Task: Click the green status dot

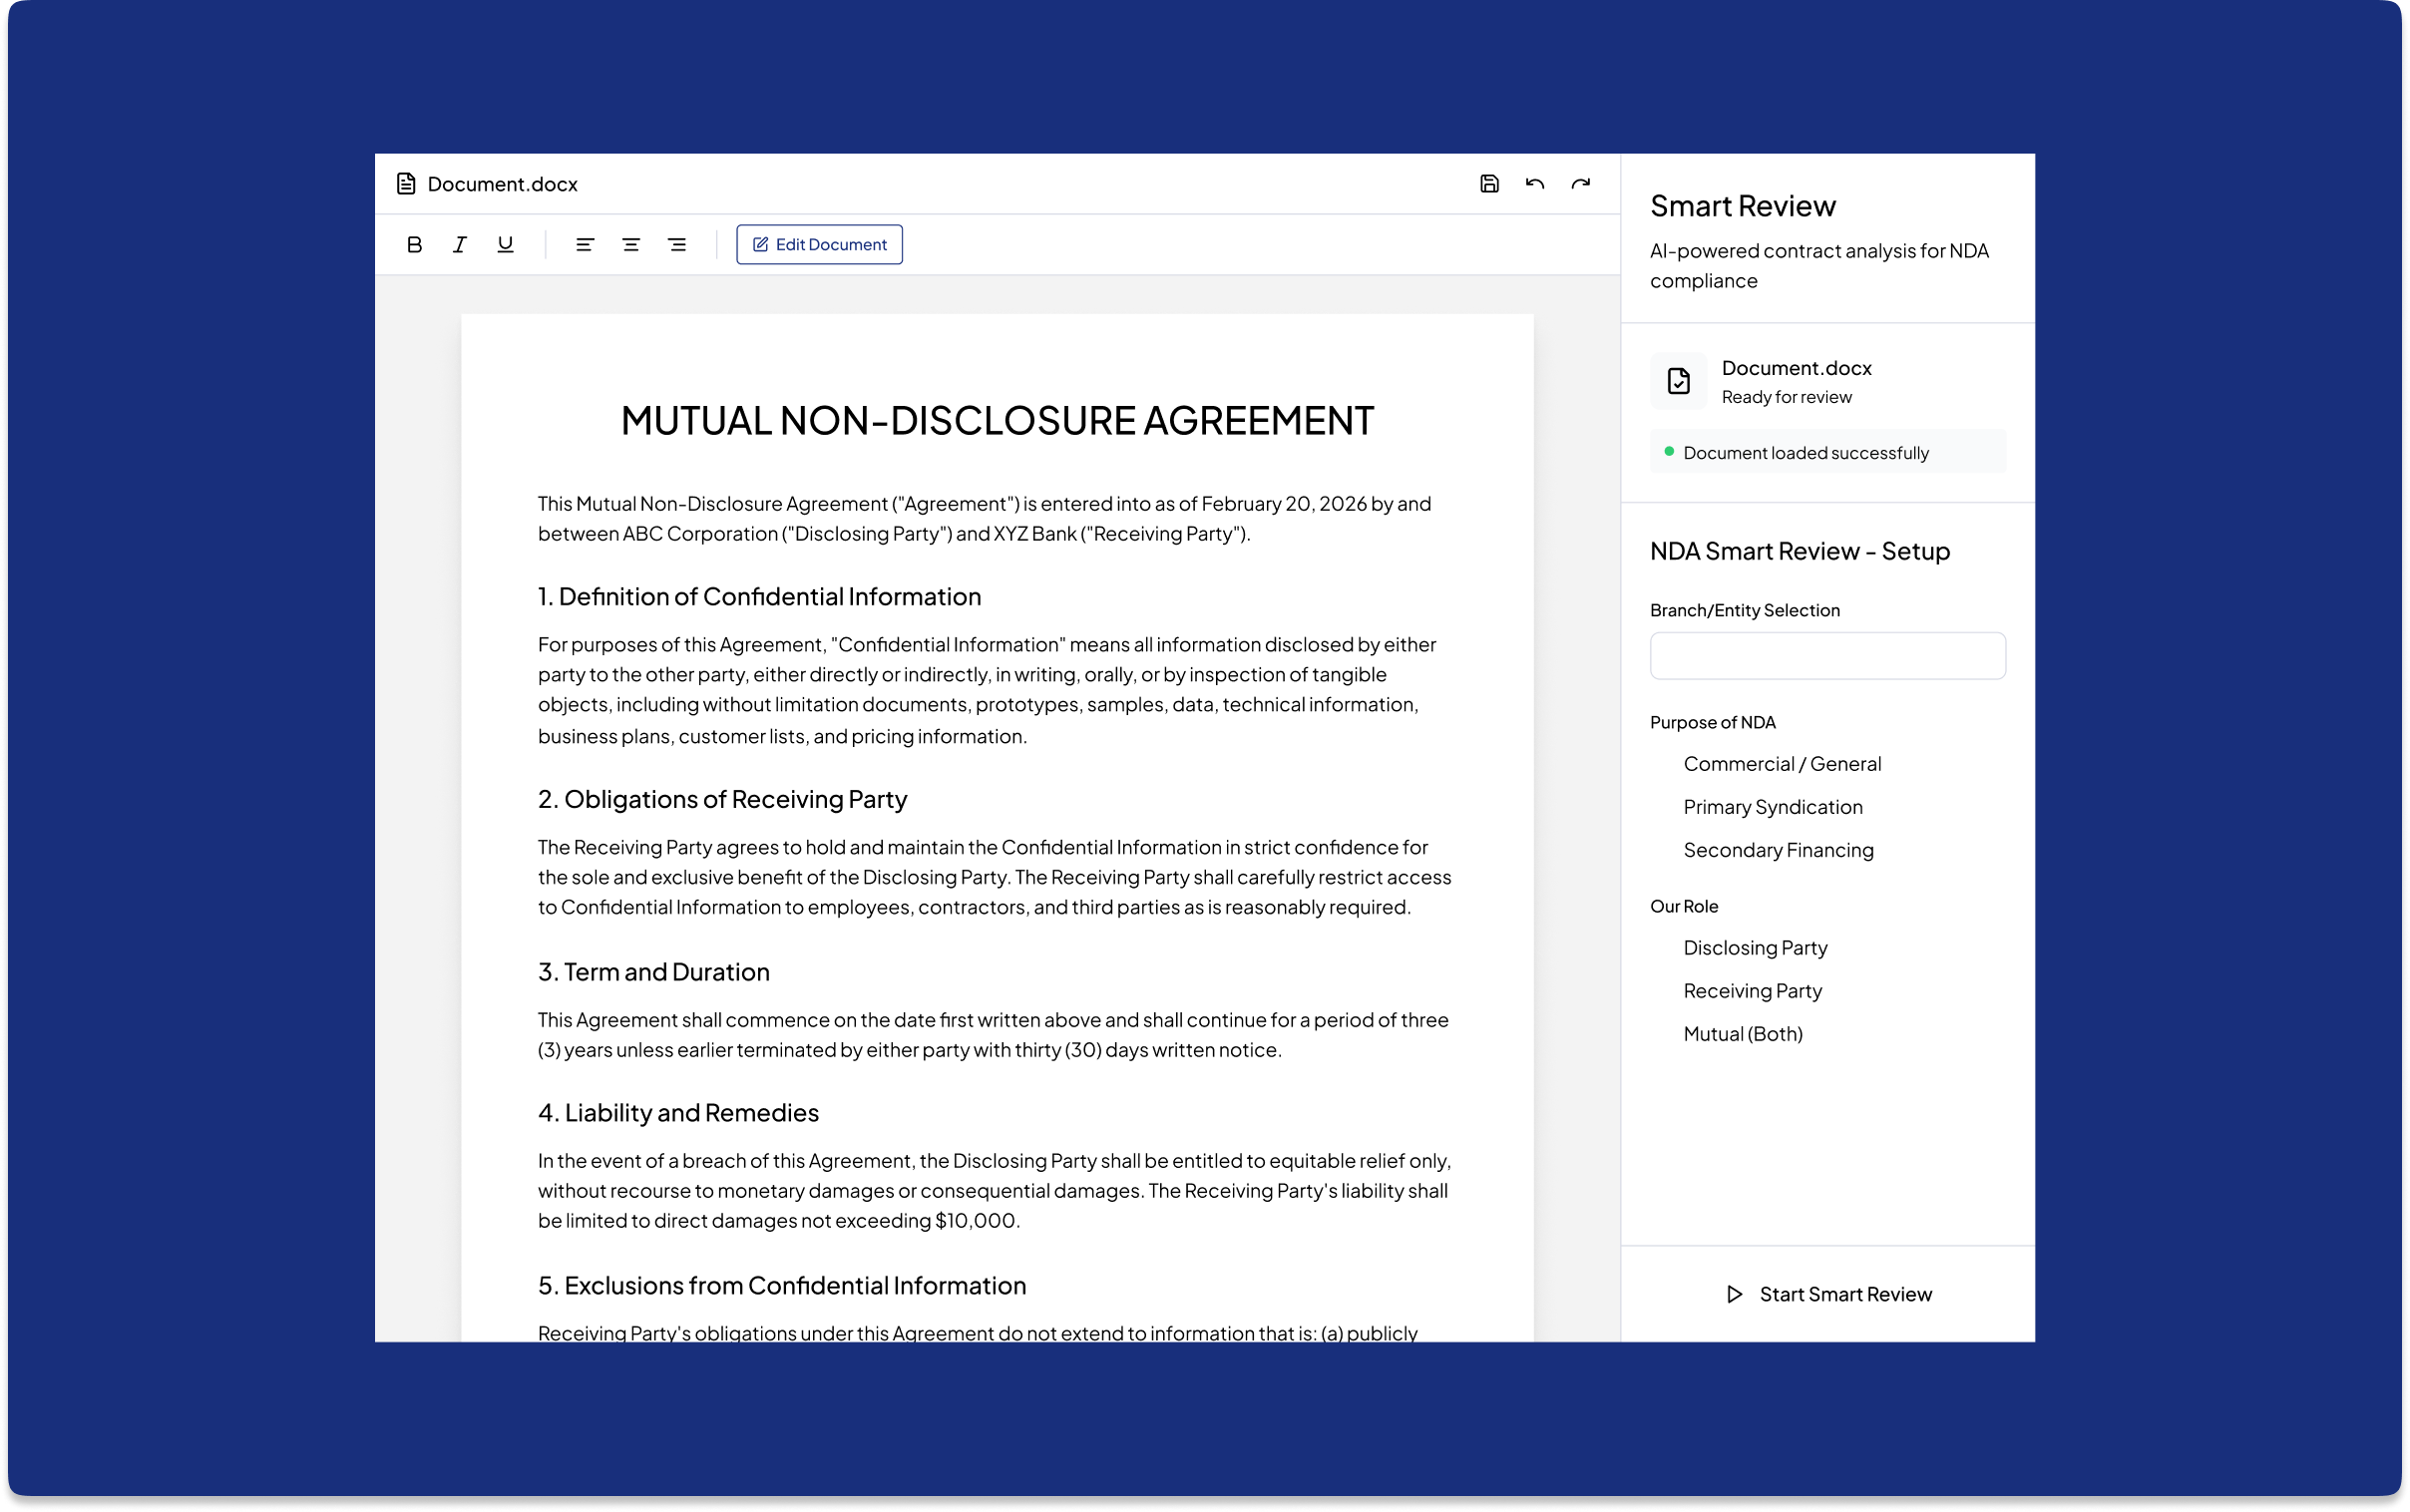Action: (1669, 452)
